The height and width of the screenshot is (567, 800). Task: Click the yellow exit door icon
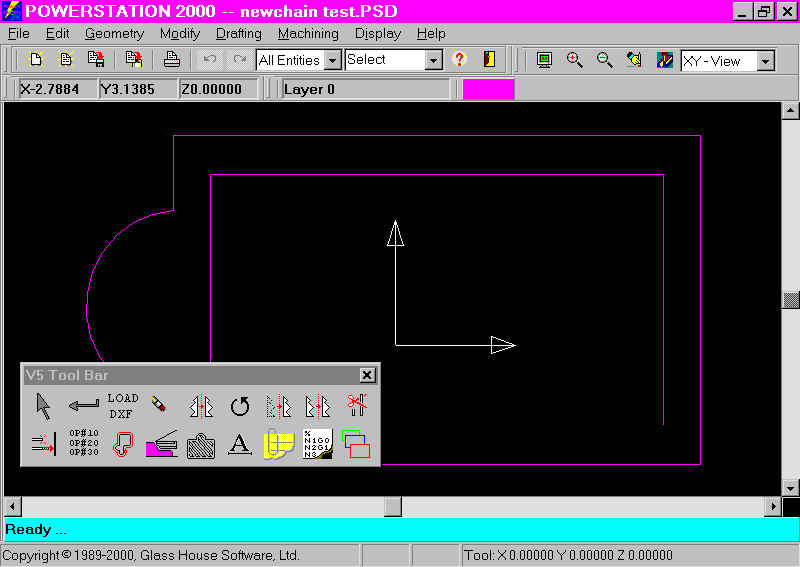tap(489, 60)
